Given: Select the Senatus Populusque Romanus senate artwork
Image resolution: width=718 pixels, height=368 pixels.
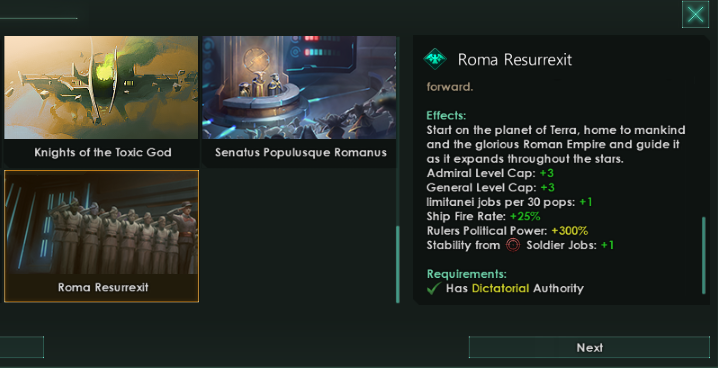Looking at the screenshot, I should pos(299,87).
